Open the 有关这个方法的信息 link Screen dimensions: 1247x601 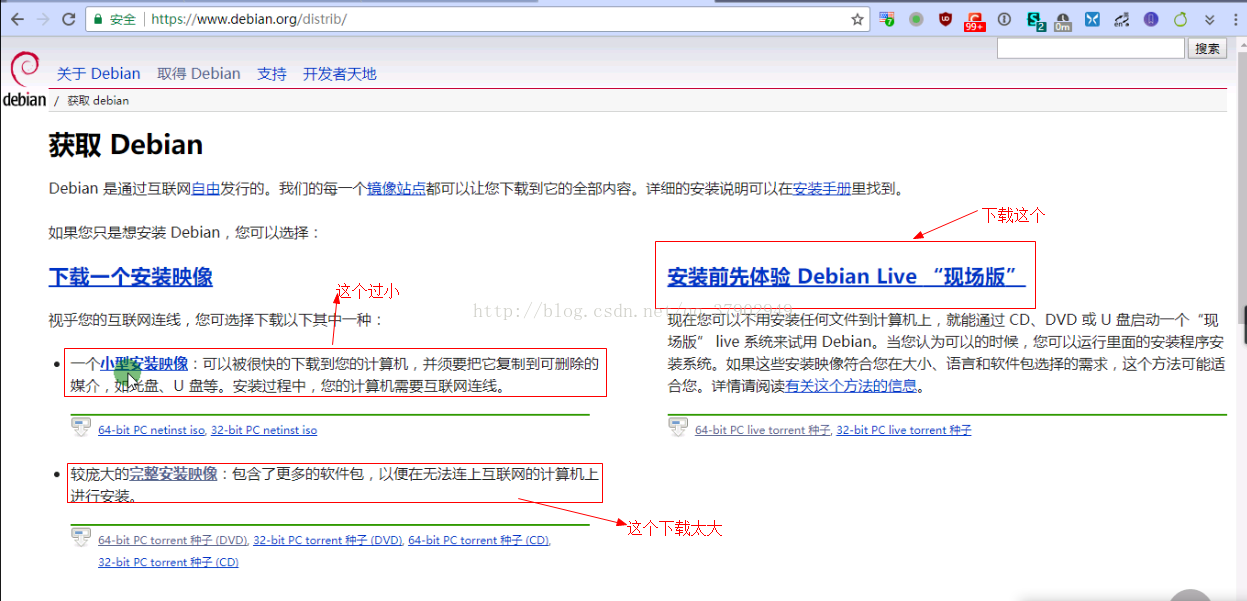[x=851, y=386]
